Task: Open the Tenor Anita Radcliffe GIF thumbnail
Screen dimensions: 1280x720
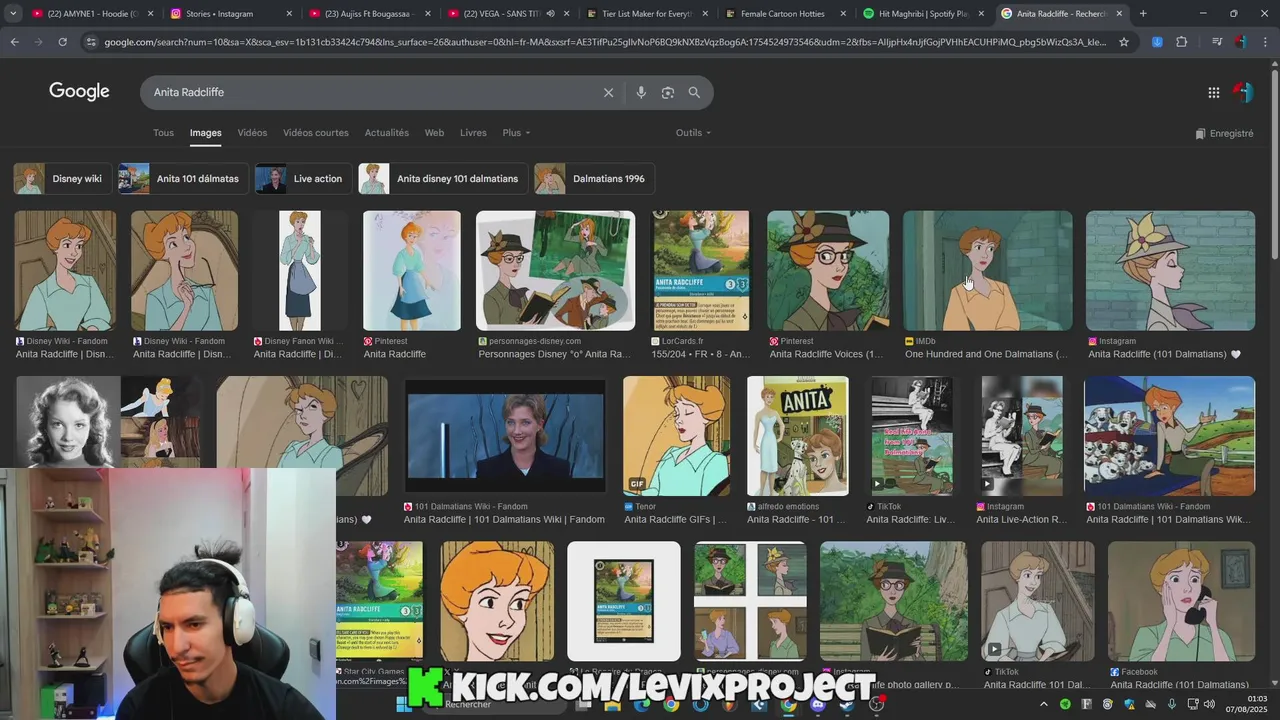Action: click(677, 436)
